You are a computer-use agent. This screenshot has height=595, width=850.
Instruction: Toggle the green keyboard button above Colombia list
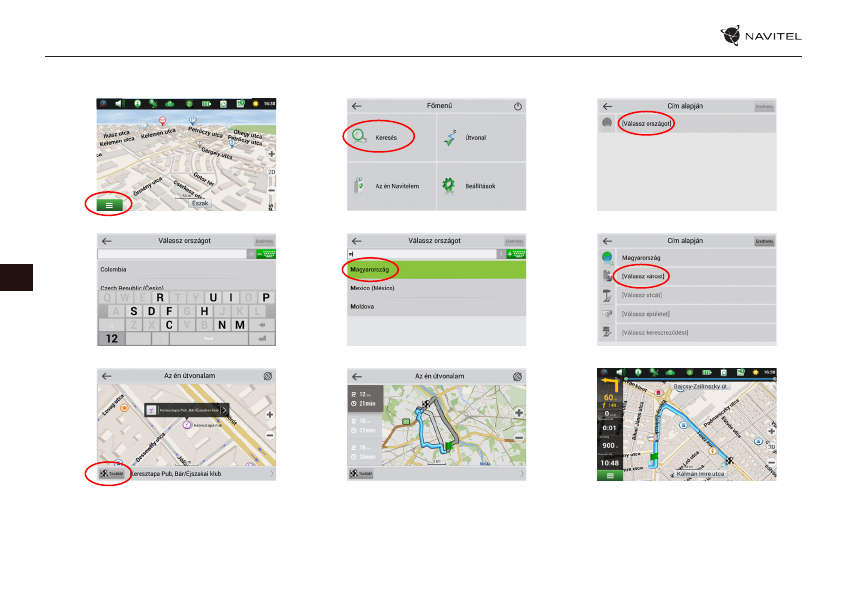[x=266, y=254]
